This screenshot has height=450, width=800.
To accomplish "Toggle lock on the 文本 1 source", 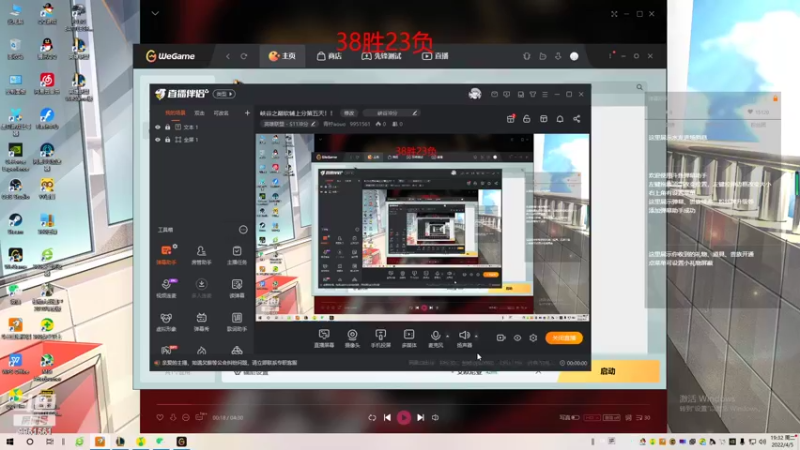I will click(167, 127).
